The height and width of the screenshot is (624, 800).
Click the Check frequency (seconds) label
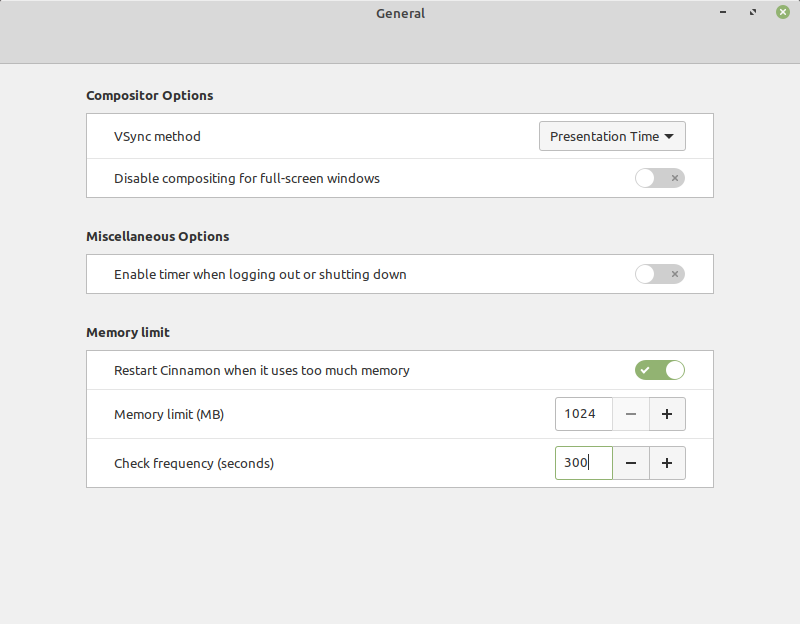[x=194, y=463]
